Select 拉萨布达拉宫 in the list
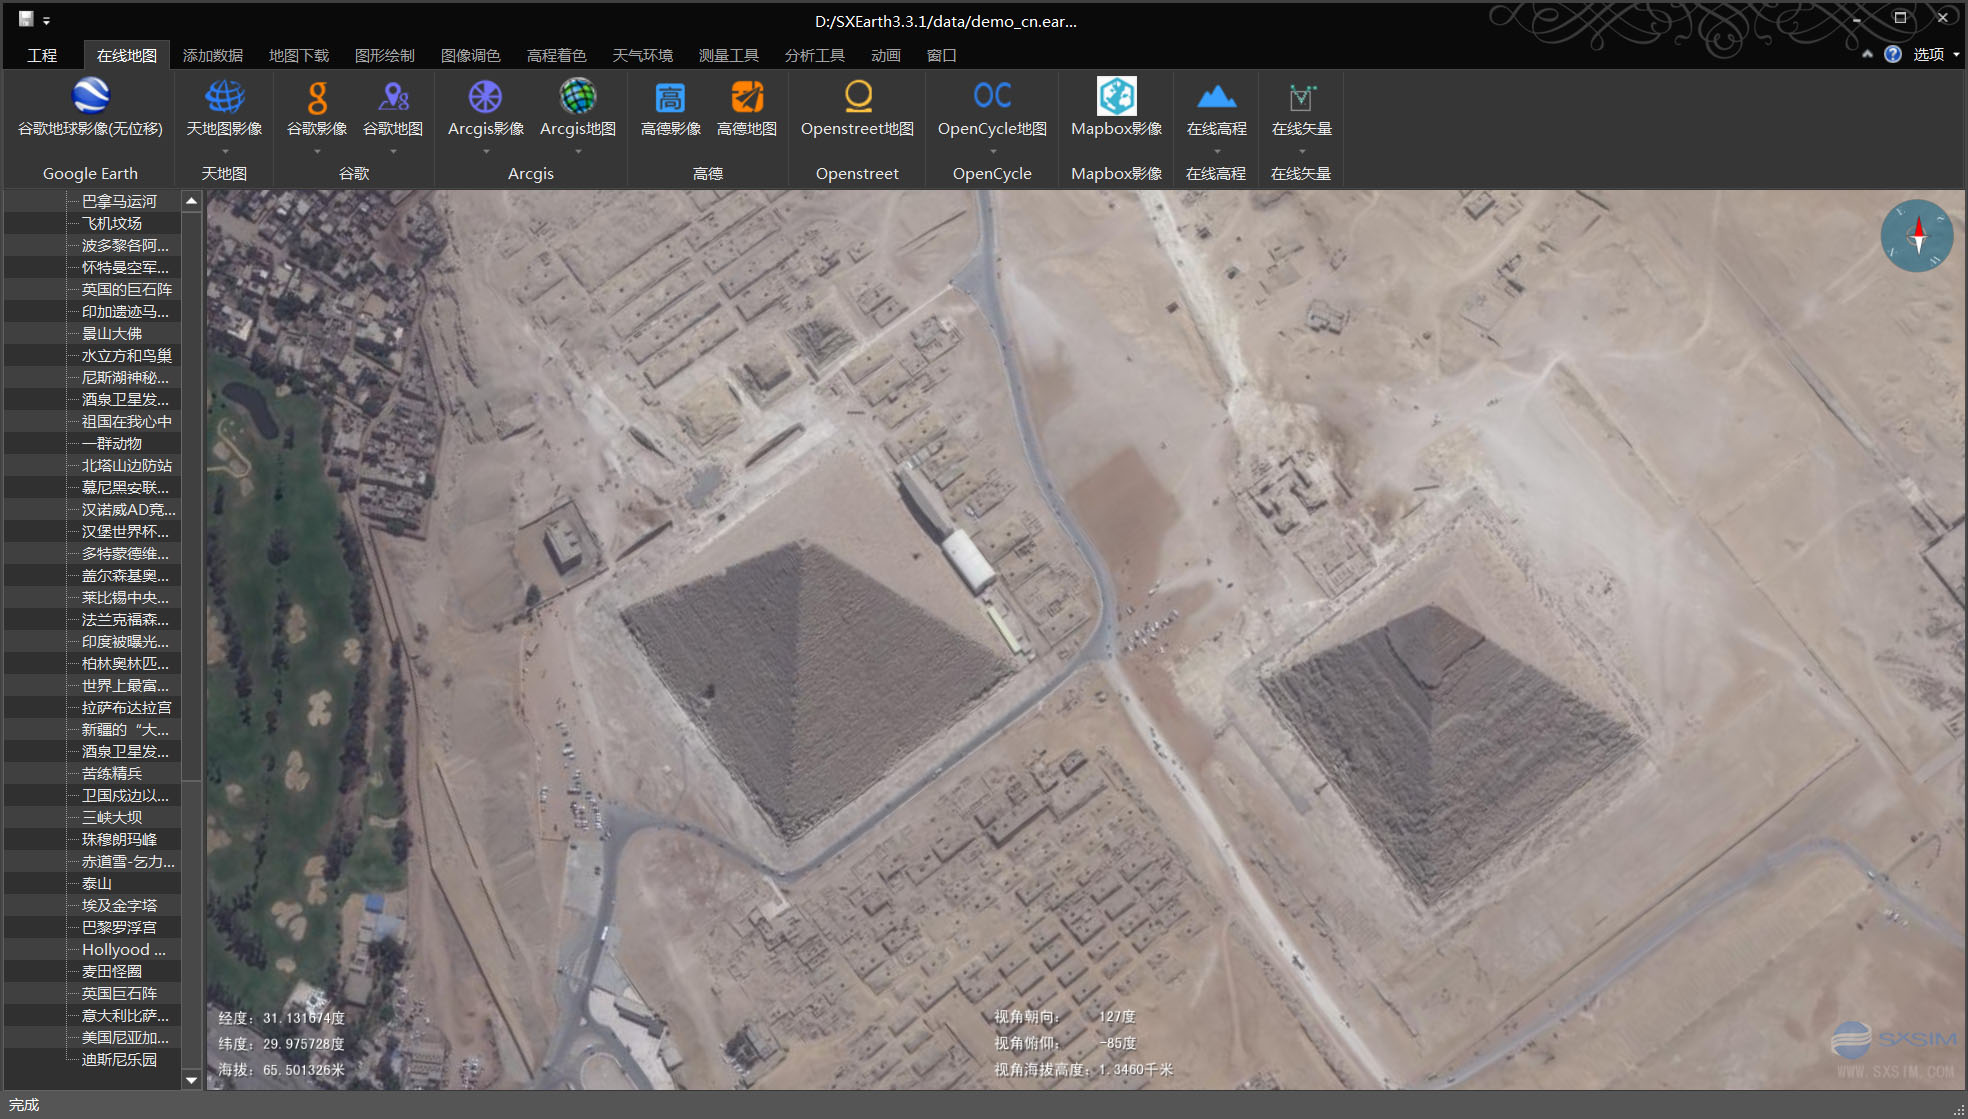The width and height of the screenshot is (1968, 1119). 127,707
